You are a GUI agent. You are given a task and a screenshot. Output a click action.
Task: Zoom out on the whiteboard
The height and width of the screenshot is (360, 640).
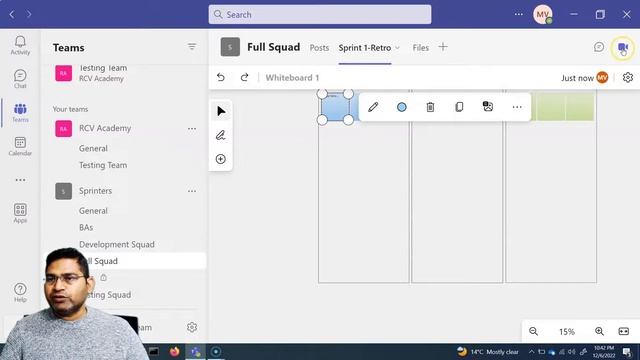coord(533,331)
